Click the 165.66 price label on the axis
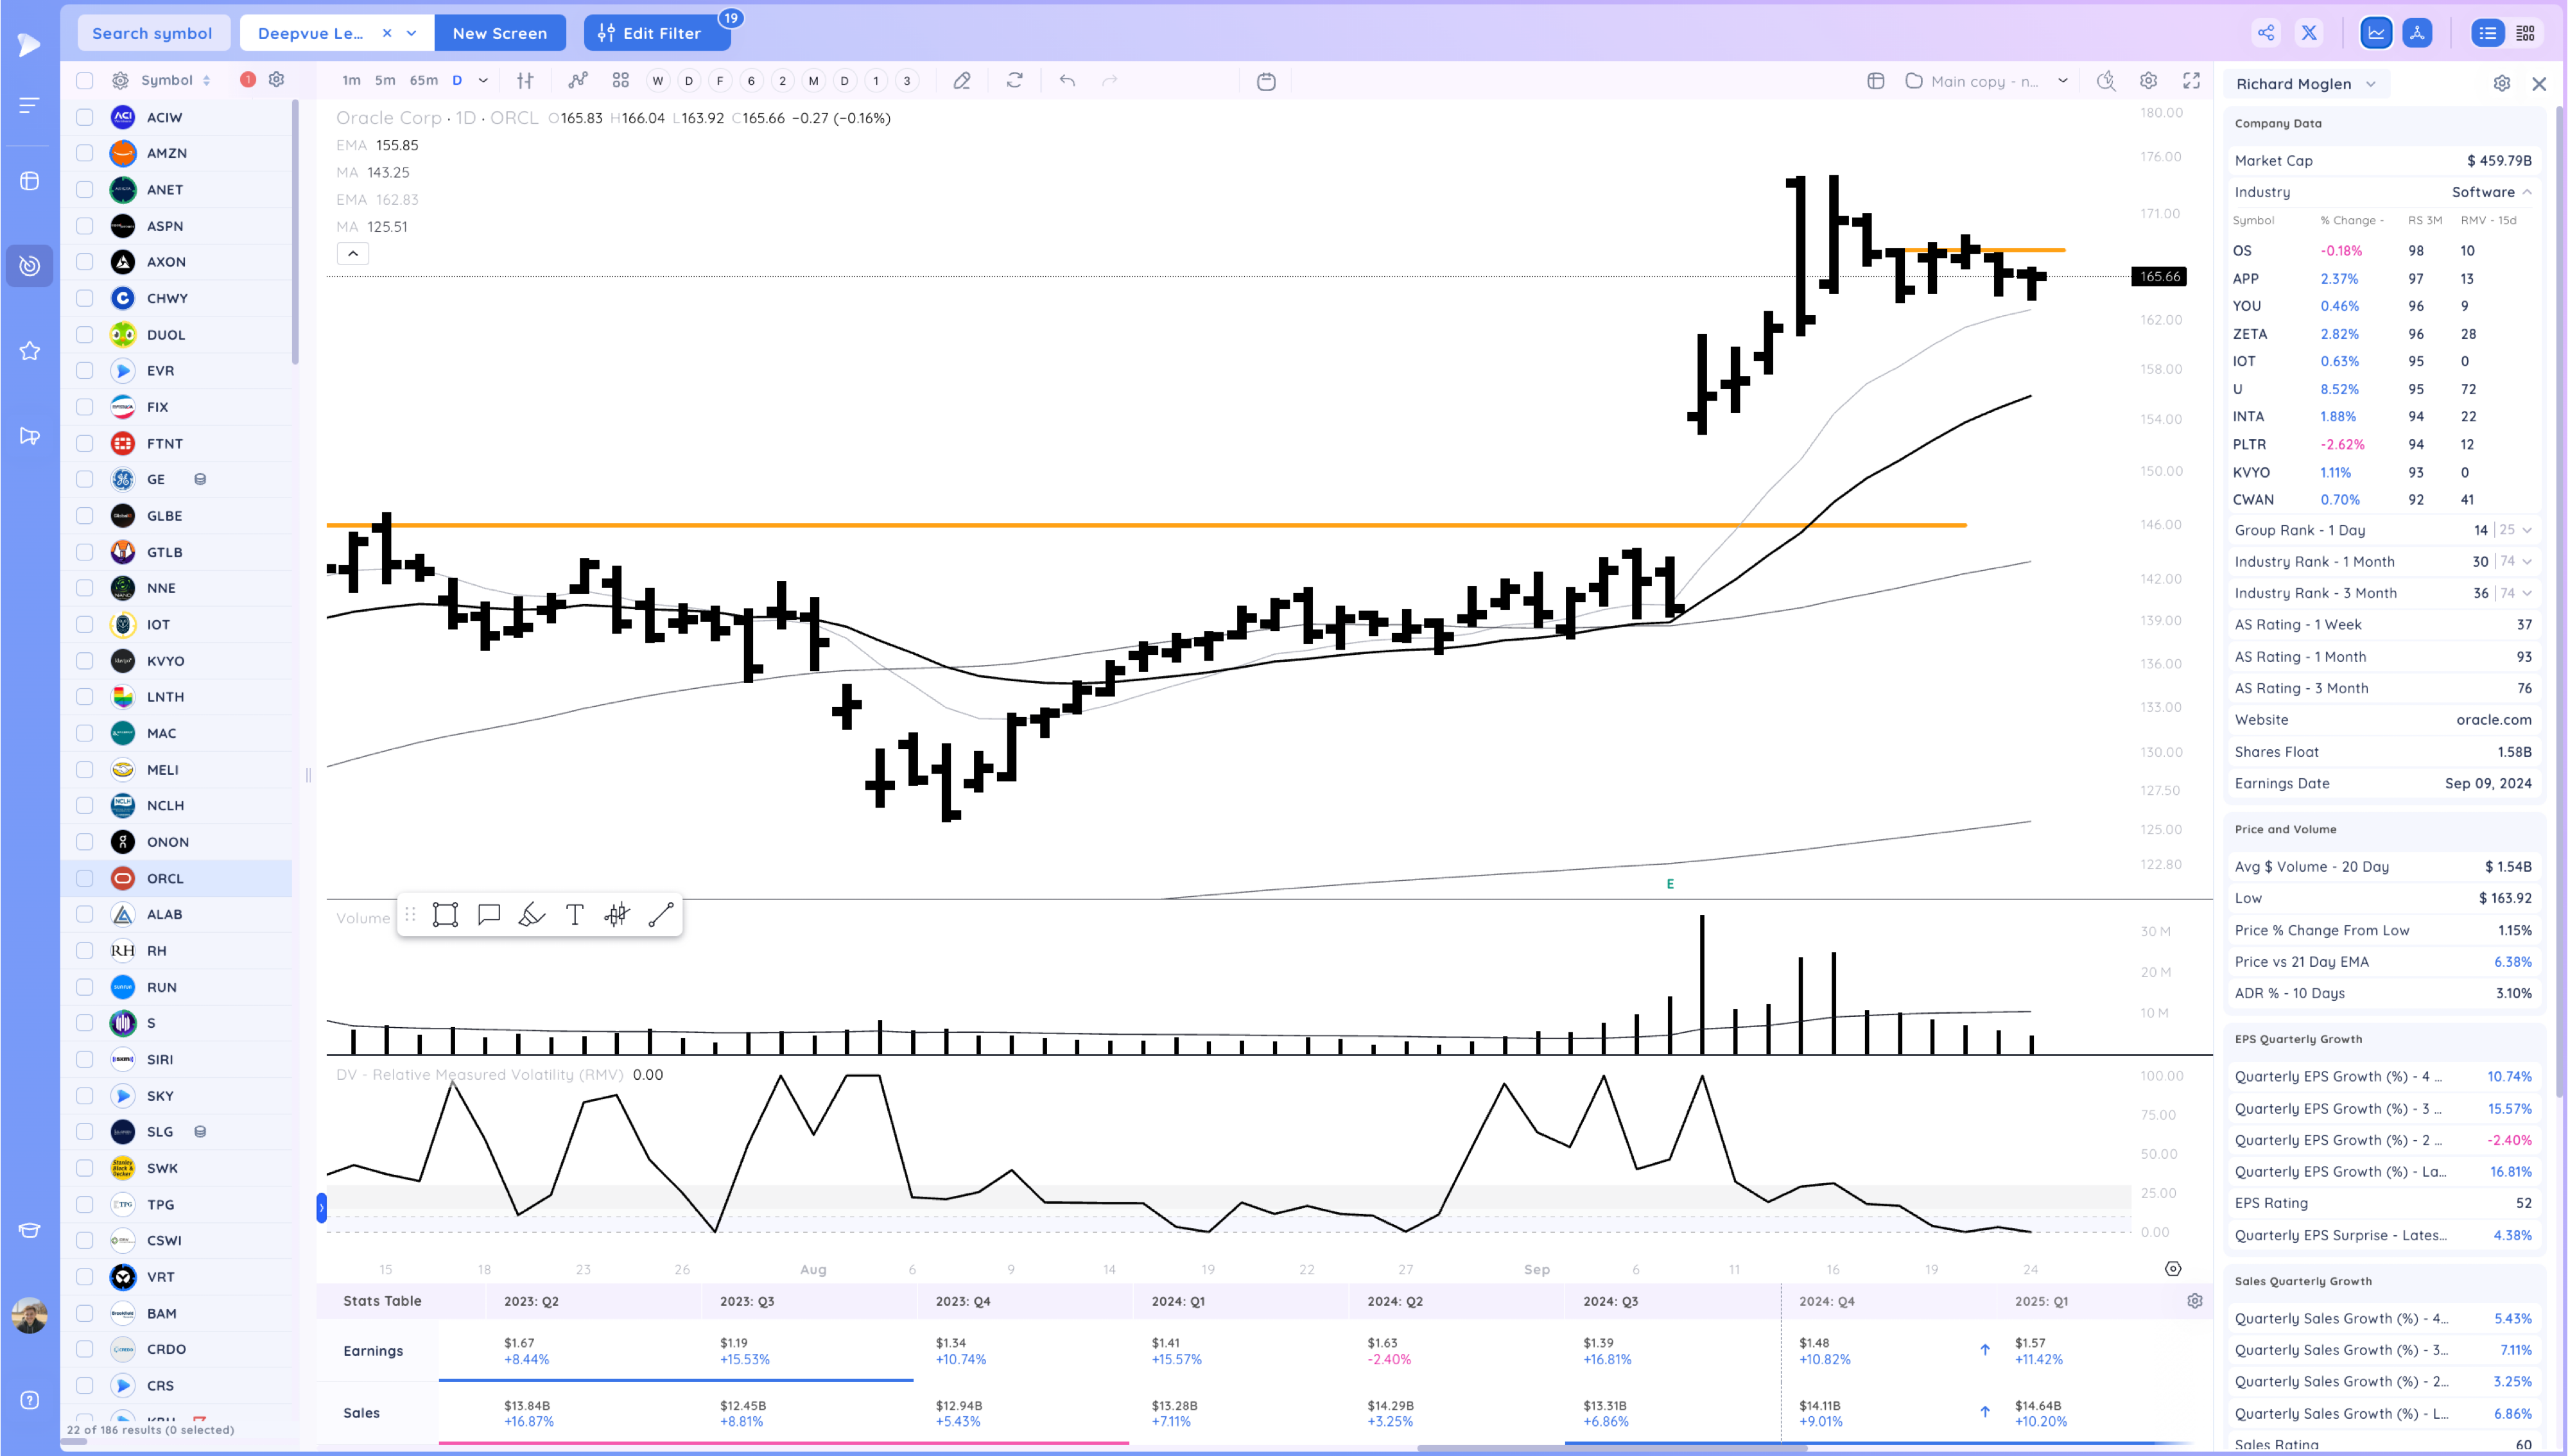Viewport: 2568px width, 1456px height. (2158, 277)
